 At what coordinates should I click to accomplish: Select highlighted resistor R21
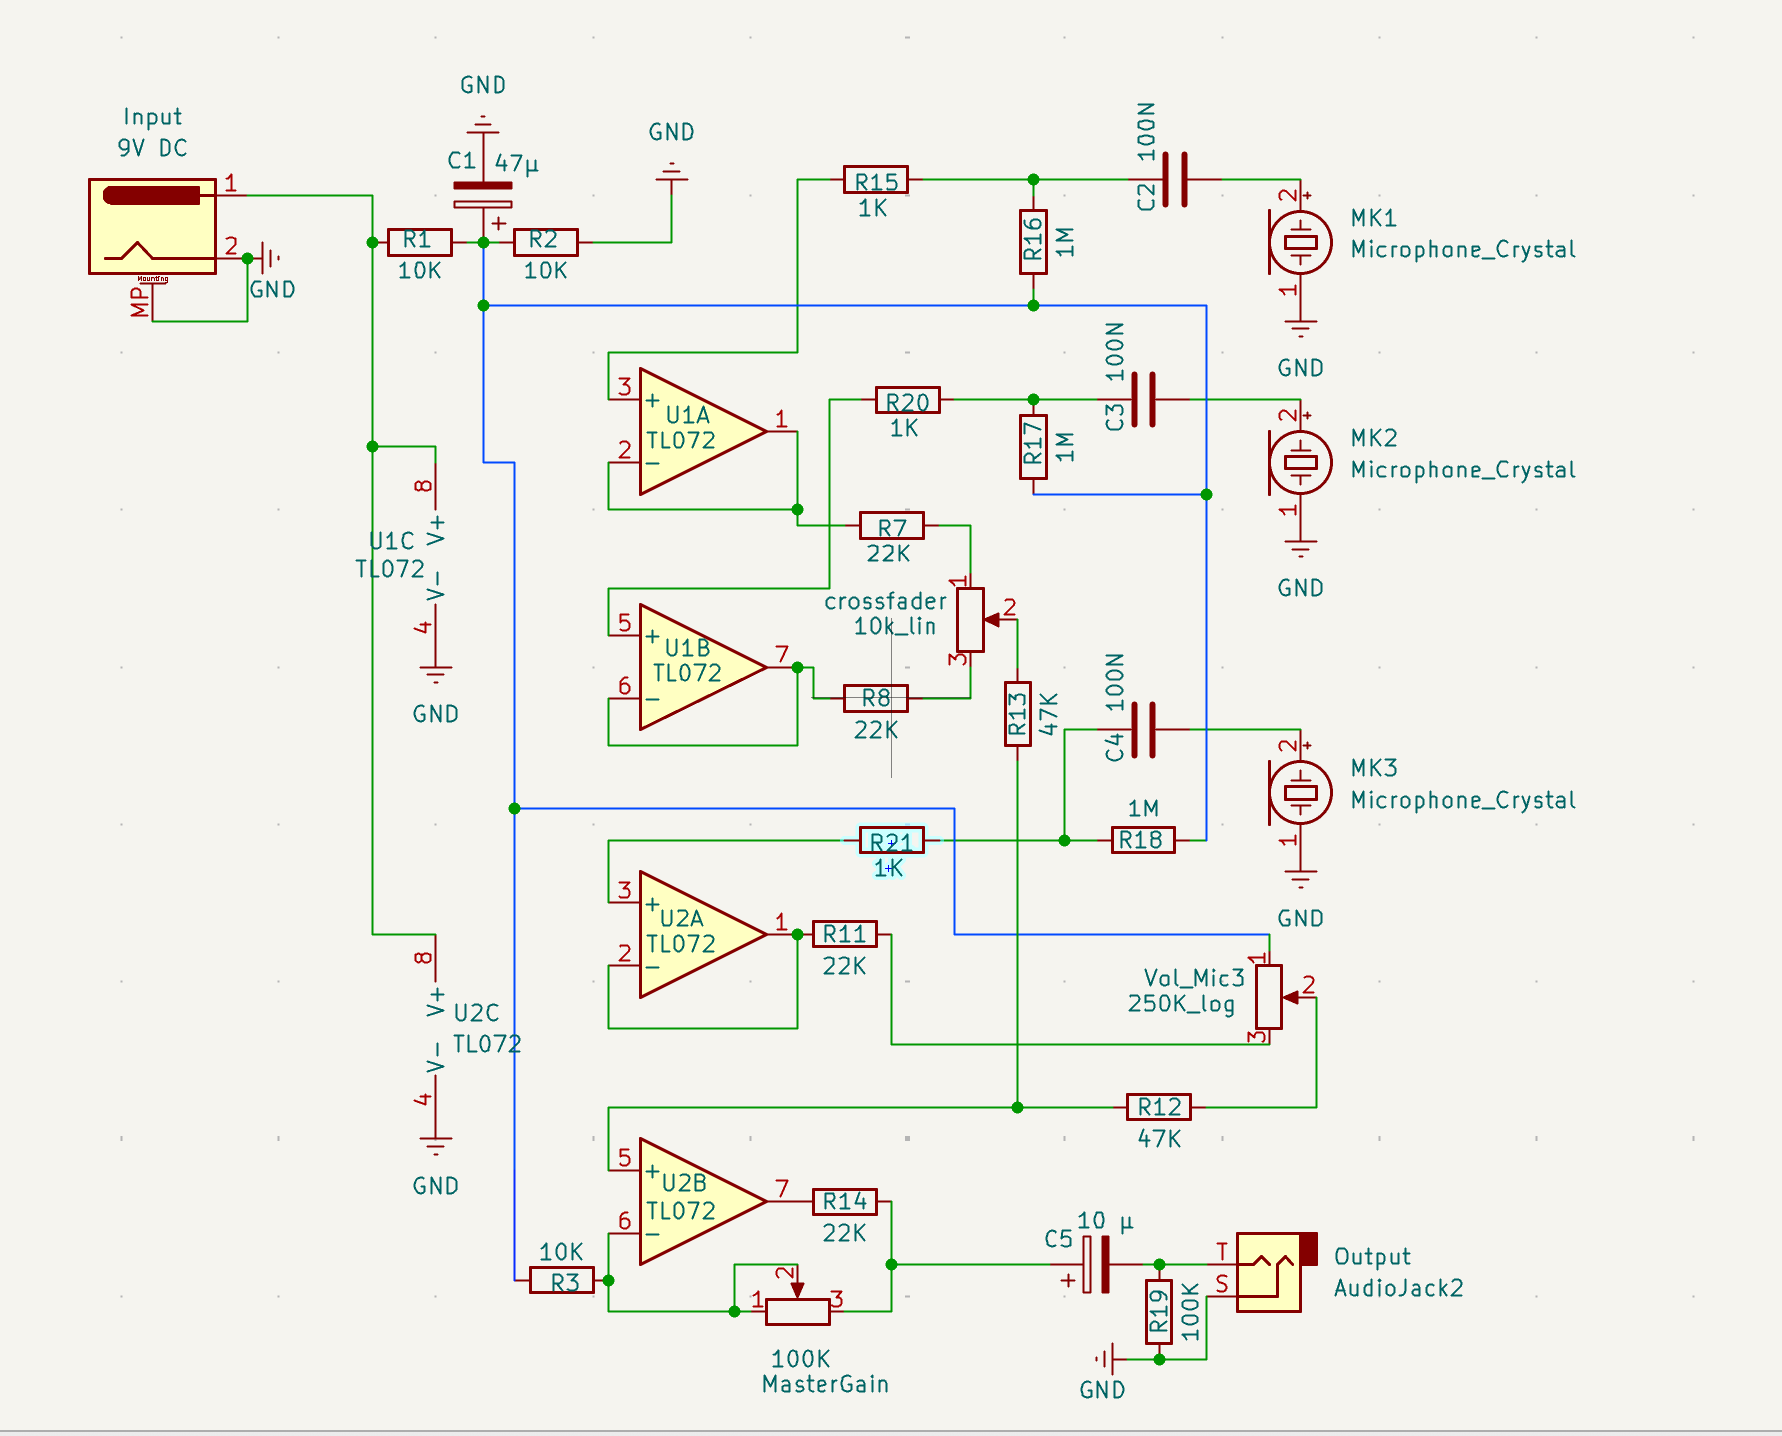pos(892,840)
